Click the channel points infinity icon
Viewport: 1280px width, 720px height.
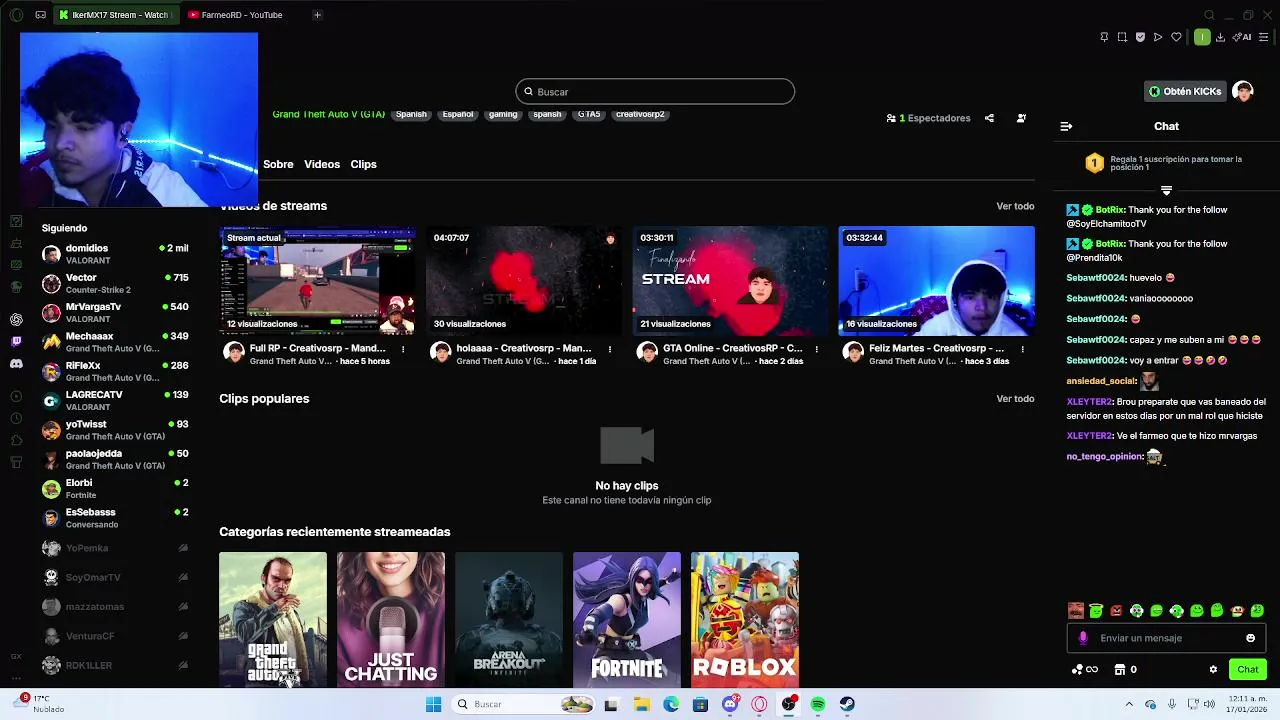[x=1084, y=669]
